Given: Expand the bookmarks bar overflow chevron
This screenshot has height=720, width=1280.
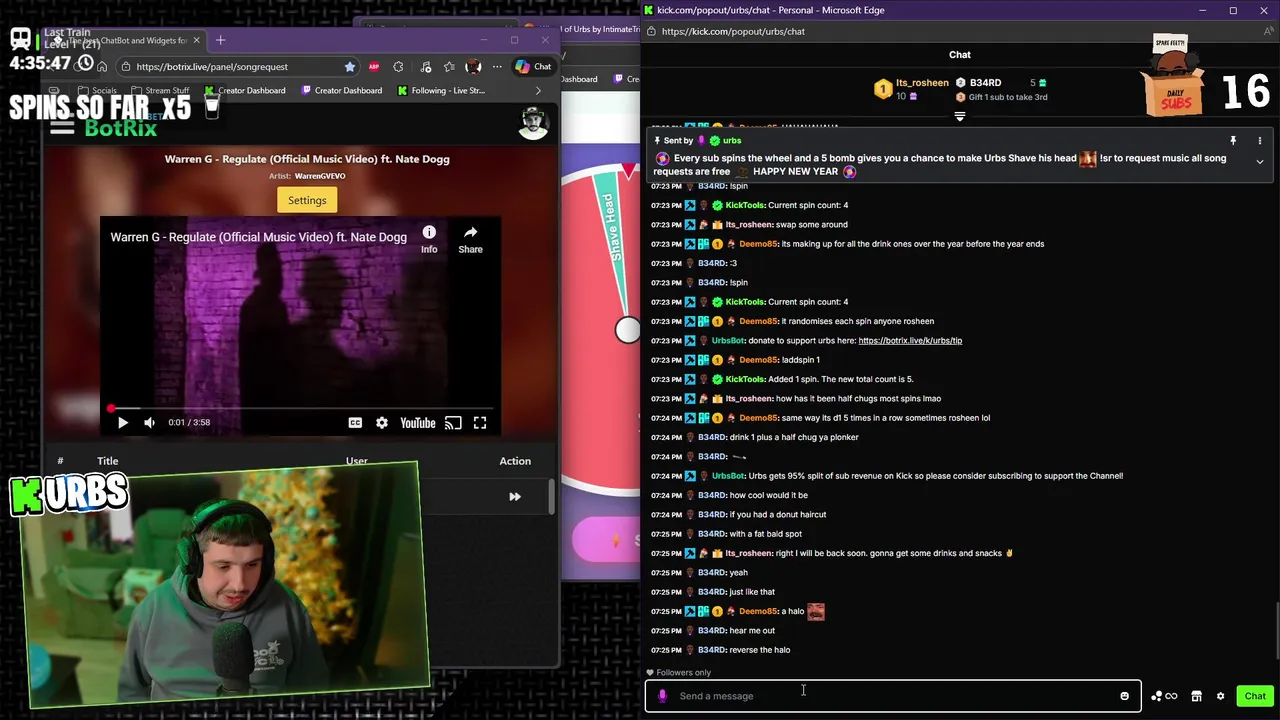Looking at the screenshot, I should point(538,91).
